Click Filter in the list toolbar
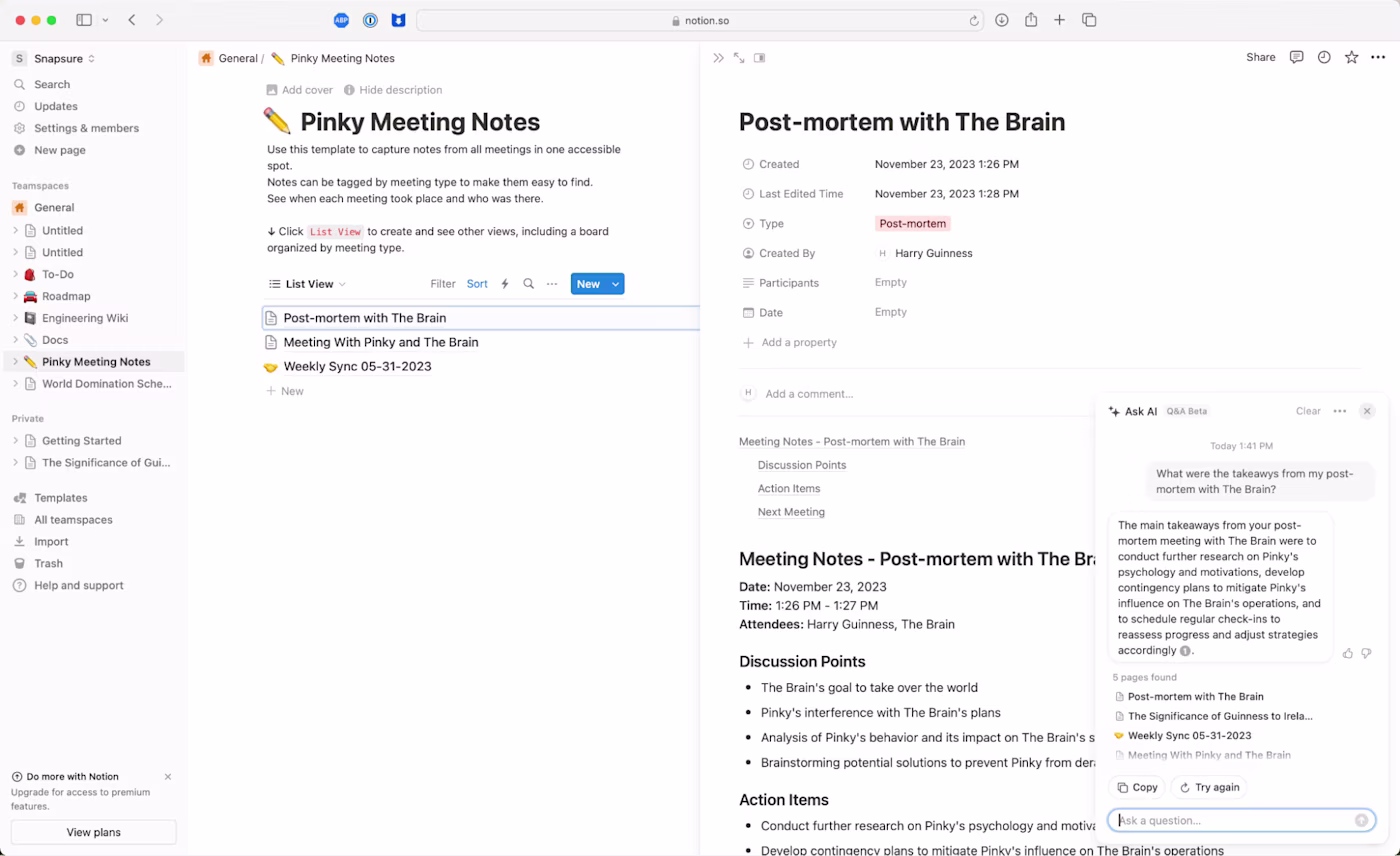The height and width of the screenshot is (856, 1400). (x=442, y=284)
